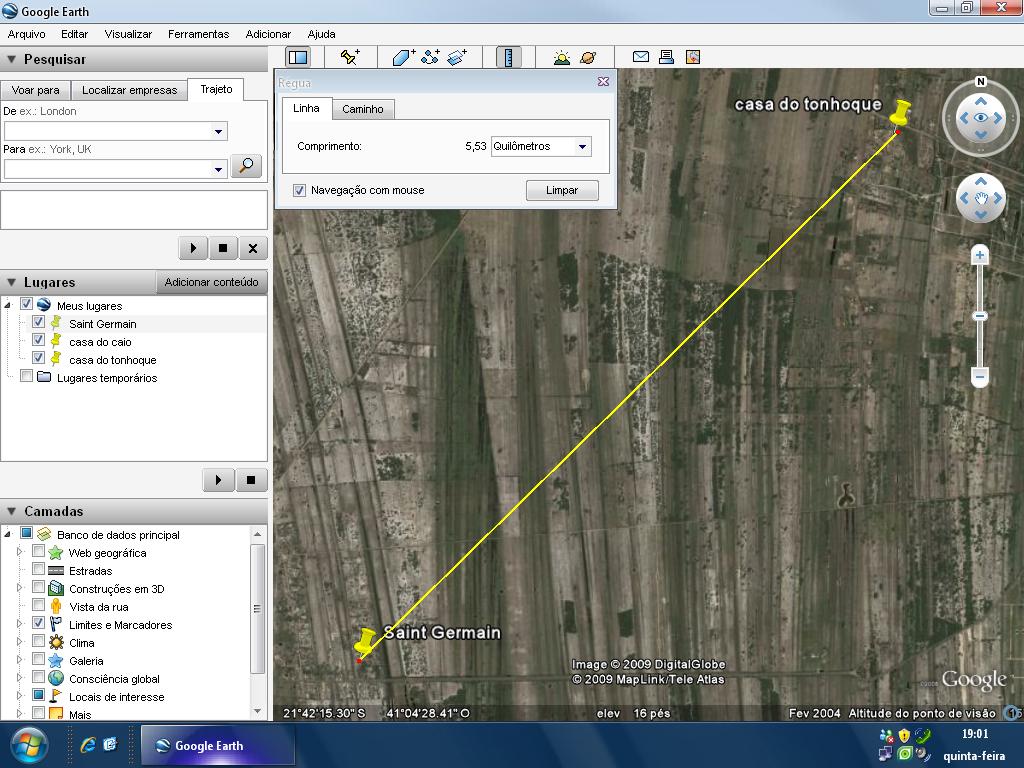Click the zoom slider handle
Screen dimensions: 1024x768
click(x=980, y=316)
